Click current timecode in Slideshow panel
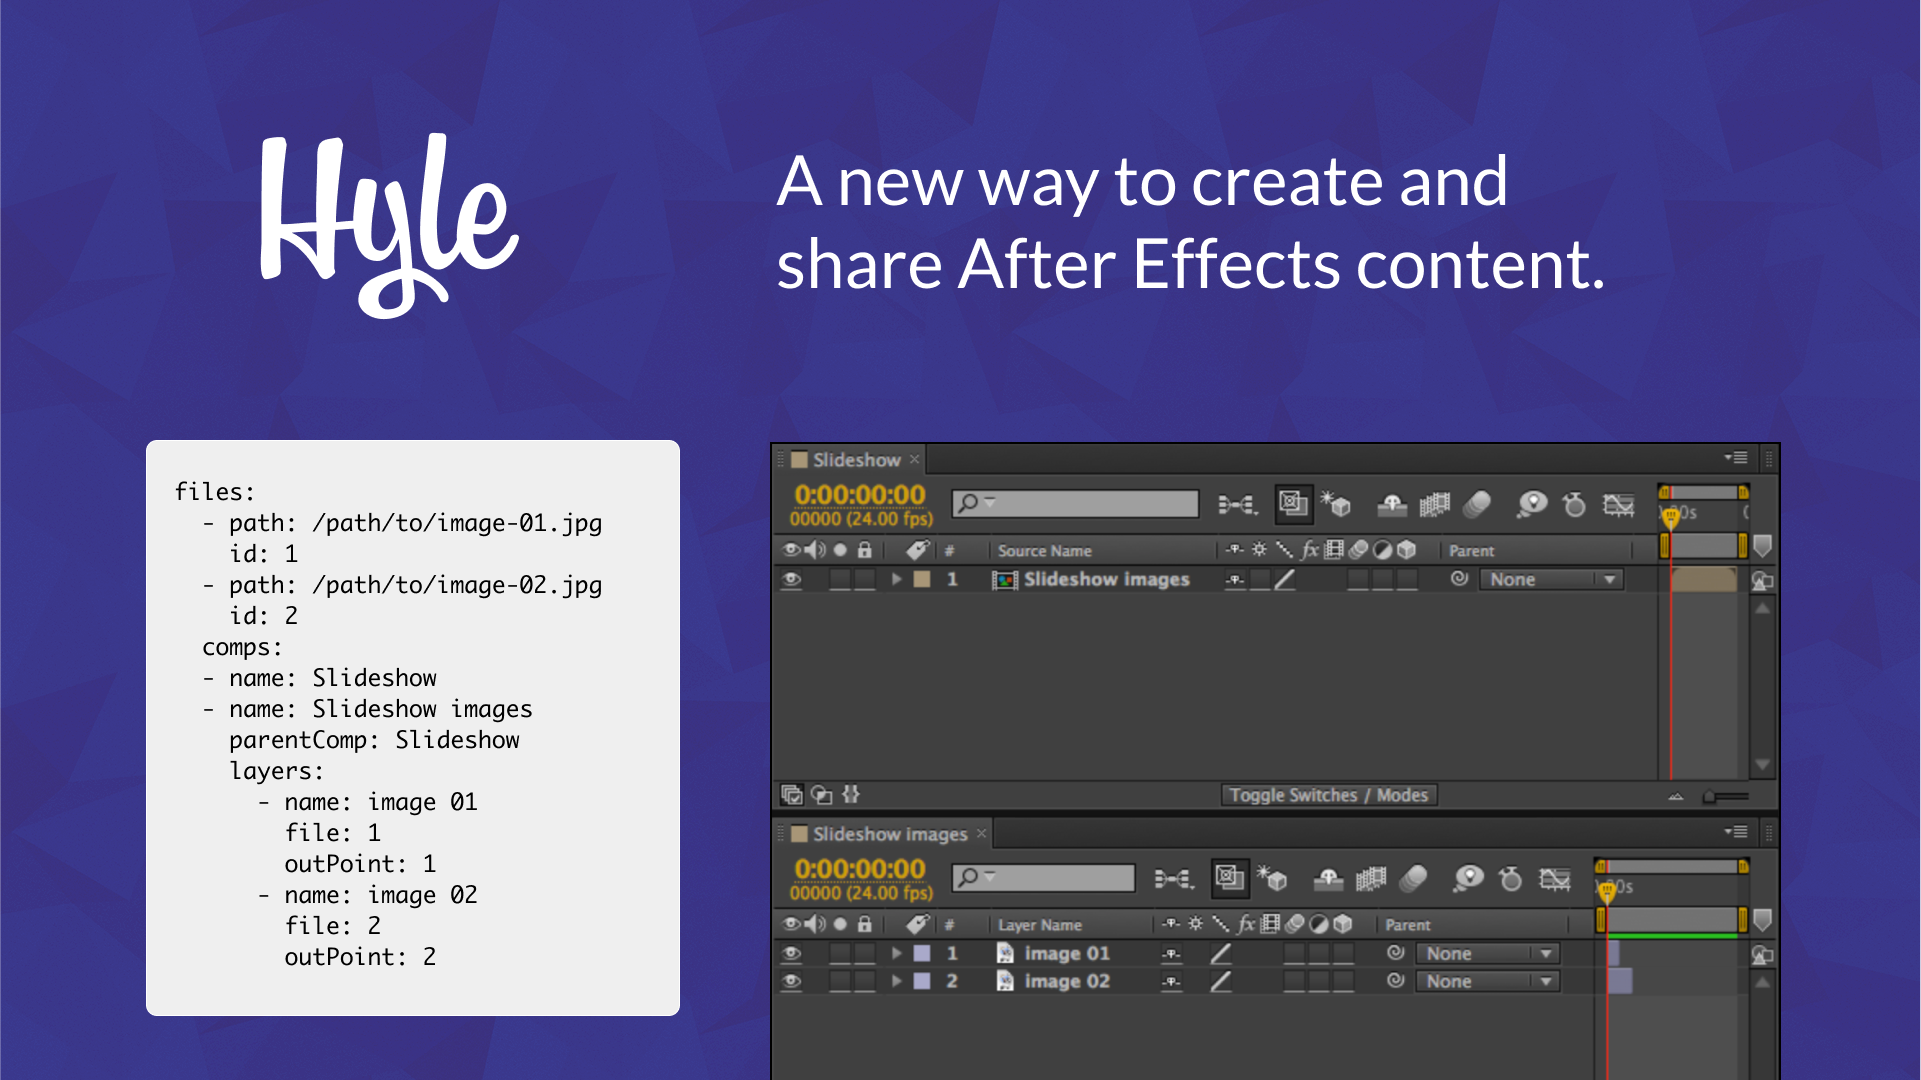The image size is (1921, 1080). pyautogui.click(x=860, y=495)
